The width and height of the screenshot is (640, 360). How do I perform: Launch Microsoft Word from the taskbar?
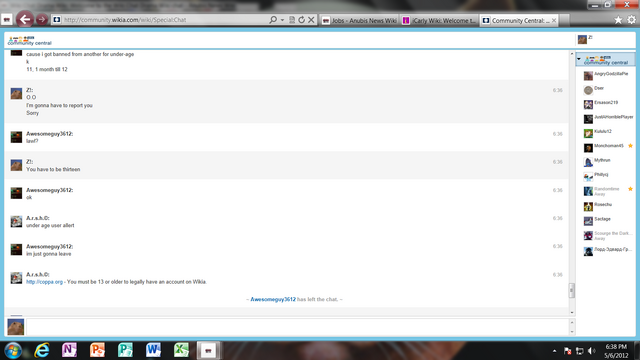tap(153, 350)
